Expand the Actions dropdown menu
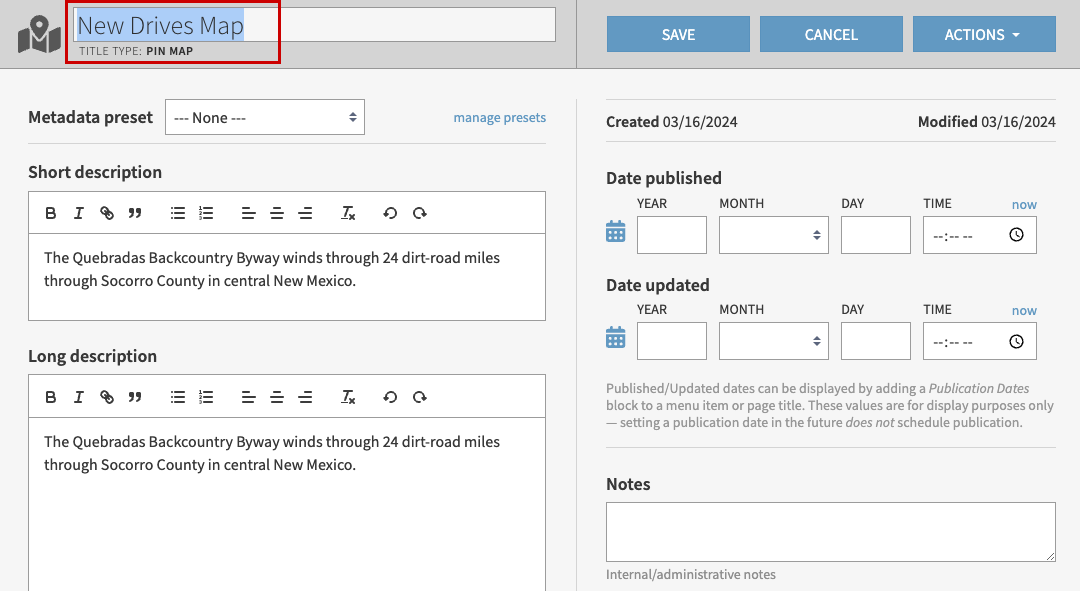The width and height of the screenshot is (1080, 591). [983, 34]
